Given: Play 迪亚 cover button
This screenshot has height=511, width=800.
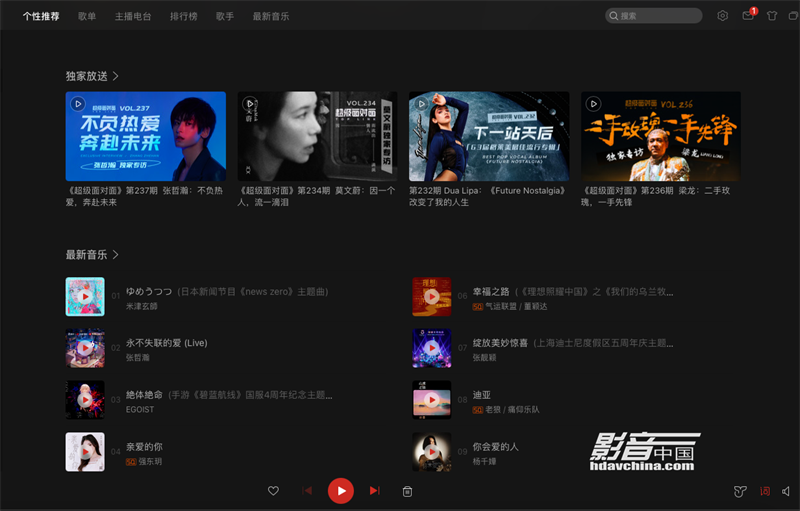Looking at the screenshot, I should click(x=432, y=400).
